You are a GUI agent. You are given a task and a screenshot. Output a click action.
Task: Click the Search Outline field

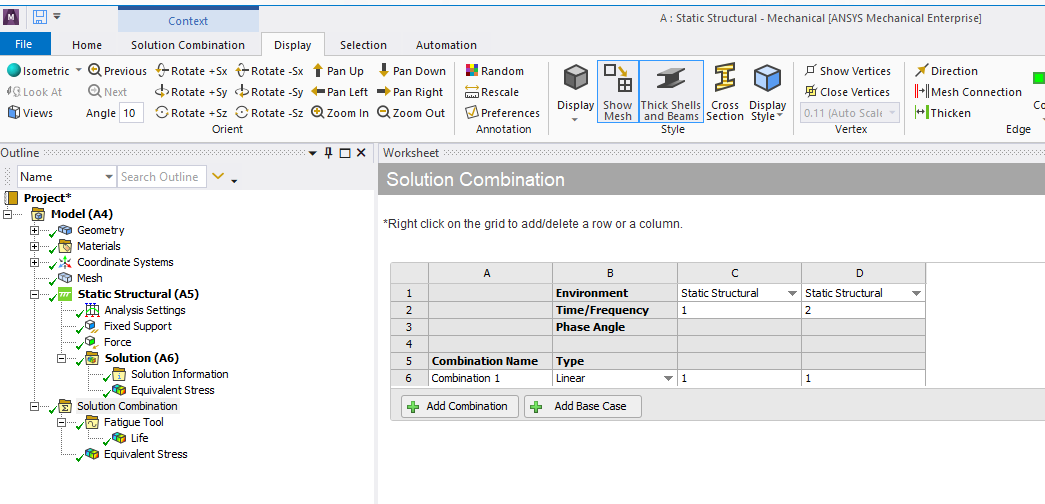161,177
